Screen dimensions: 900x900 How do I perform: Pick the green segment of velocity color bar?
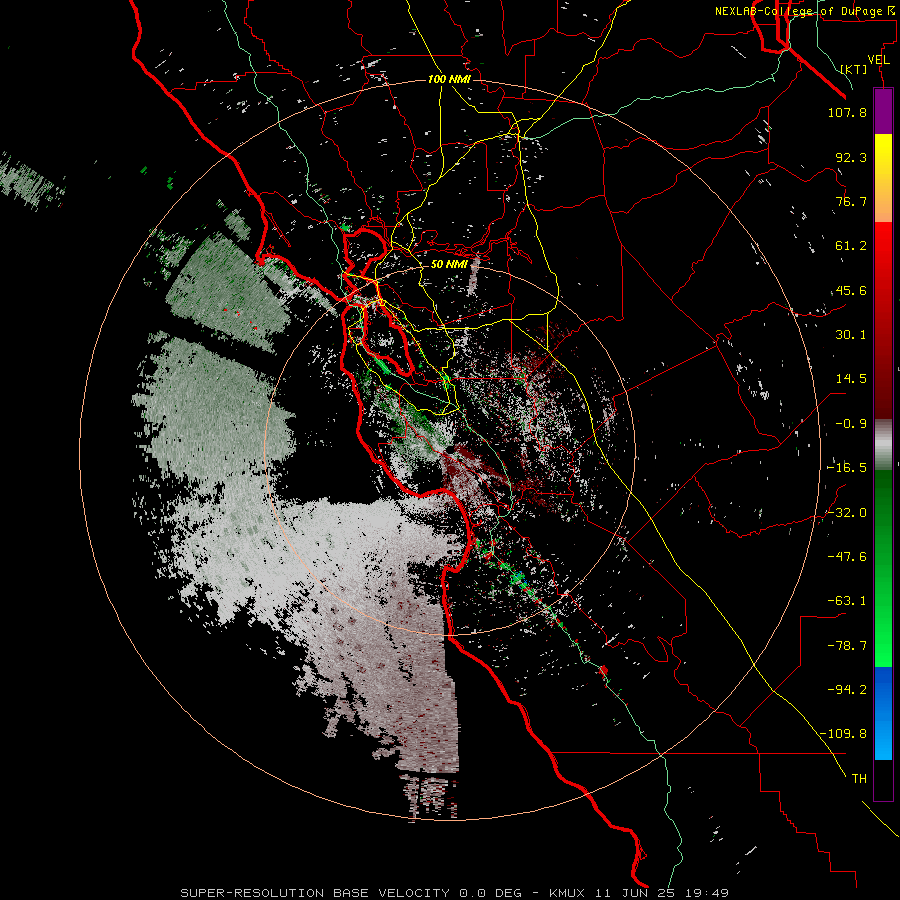(883, 568)
